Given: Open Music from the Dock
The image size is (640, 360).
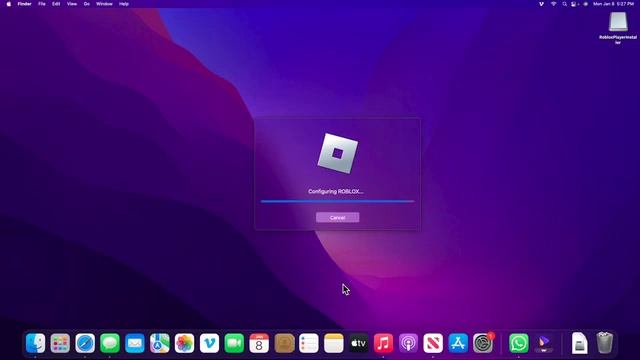Looking at the screenshot, I should (383, 343).
